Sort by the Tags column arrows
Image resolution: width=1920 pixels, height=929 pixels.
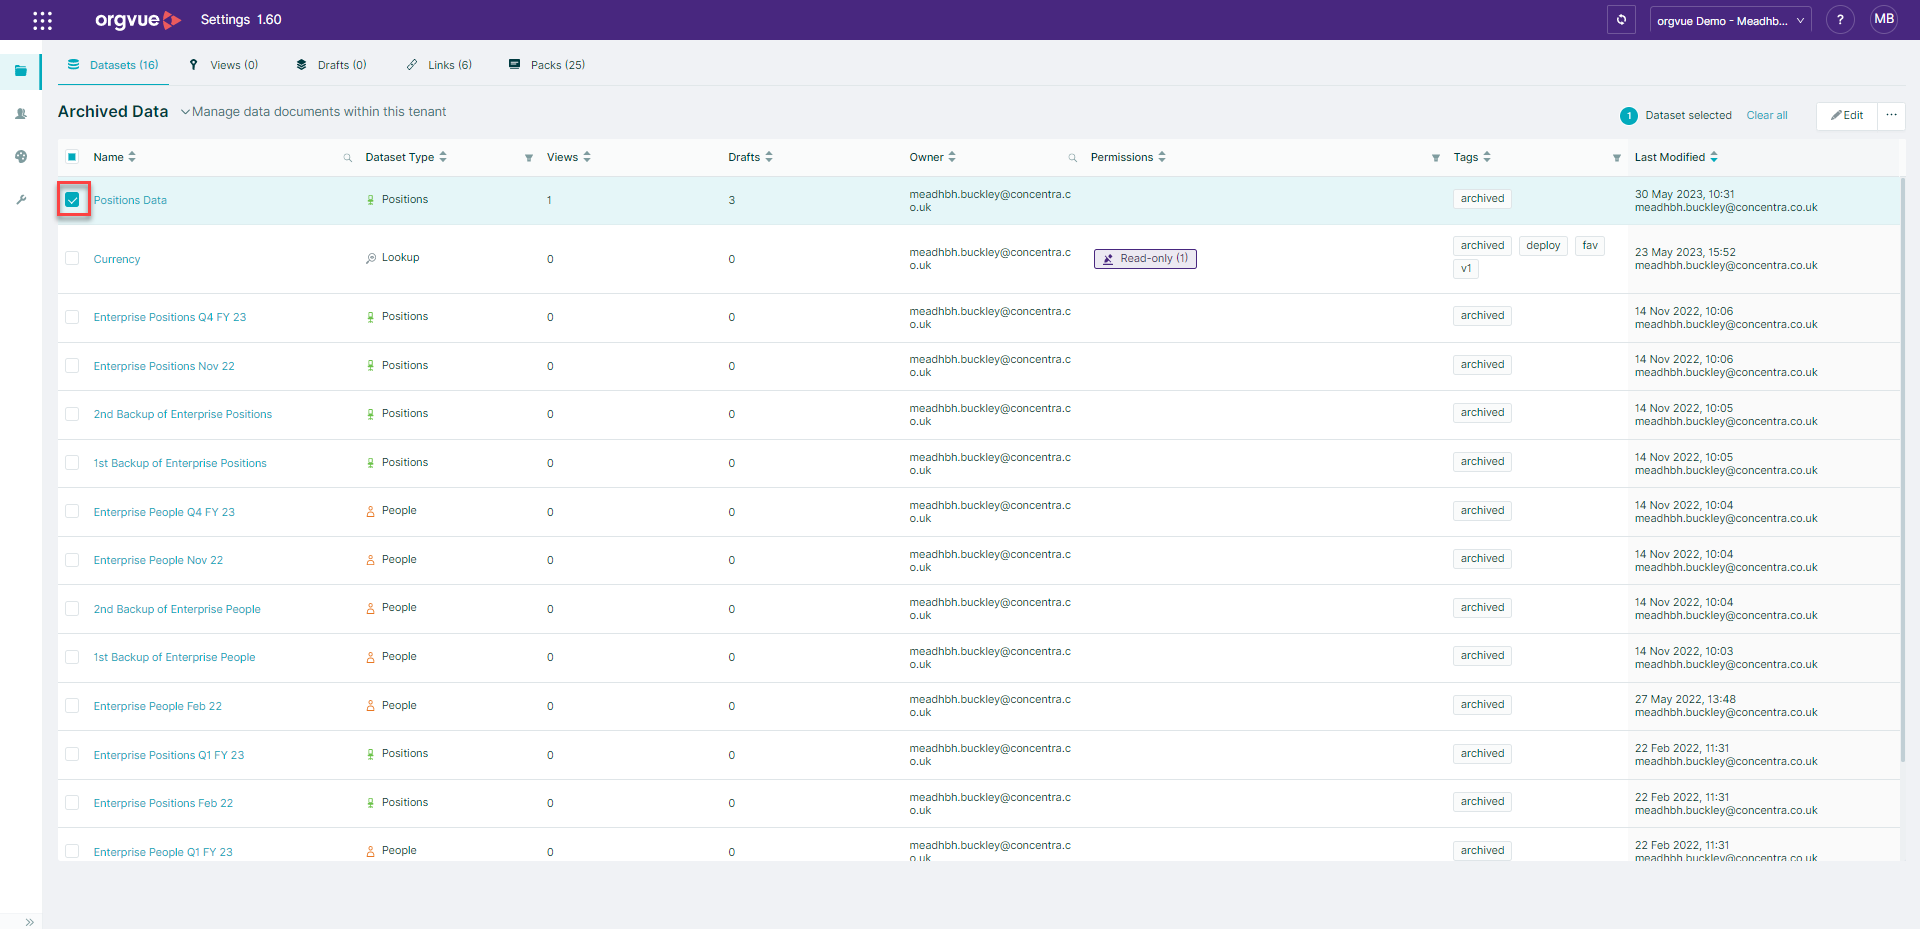tap(1487, 157)
